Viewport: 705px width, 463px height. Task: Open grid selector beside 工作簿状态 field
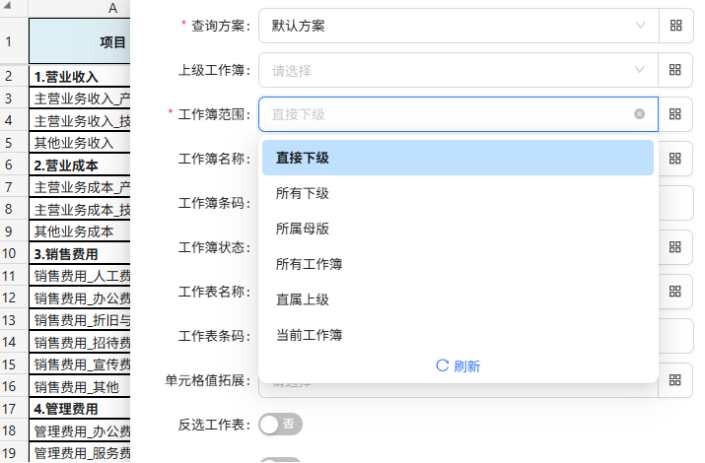(x=675, y=247)
